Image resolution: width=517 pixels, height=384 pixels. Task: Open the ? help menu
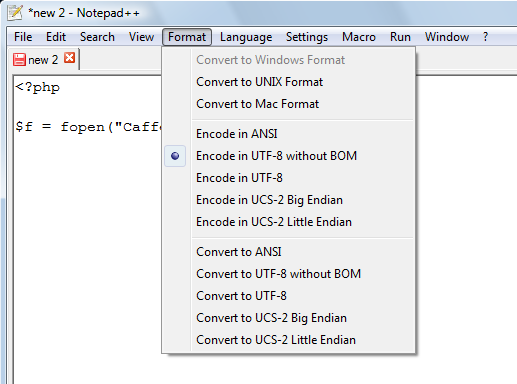[x=485, y=37]
